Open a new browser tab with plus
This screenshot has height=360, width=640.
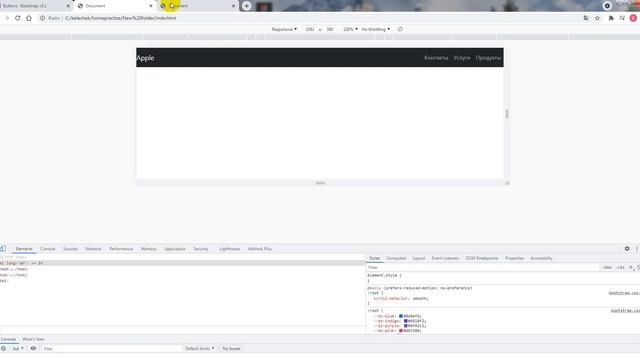(x=246, y=6)
